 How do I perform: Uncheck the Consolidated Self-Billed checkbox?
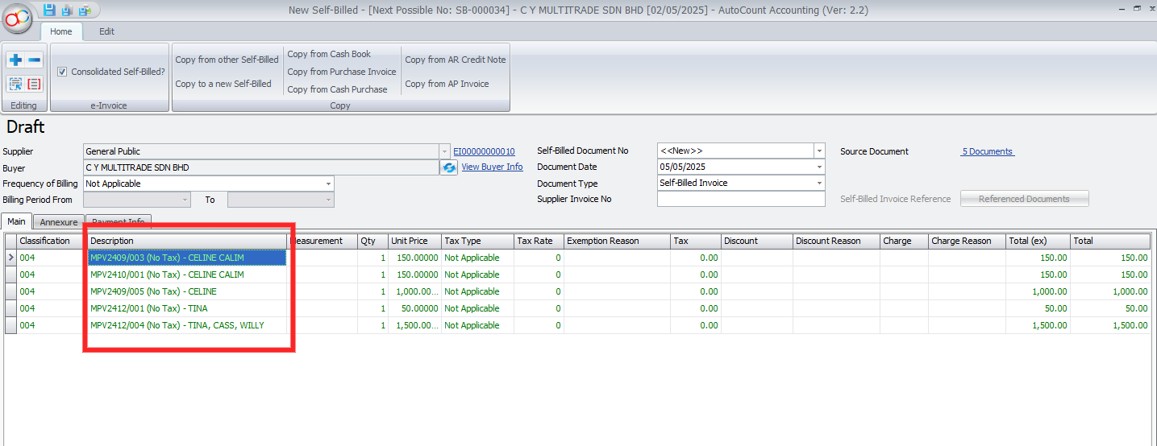coord(62,72)
